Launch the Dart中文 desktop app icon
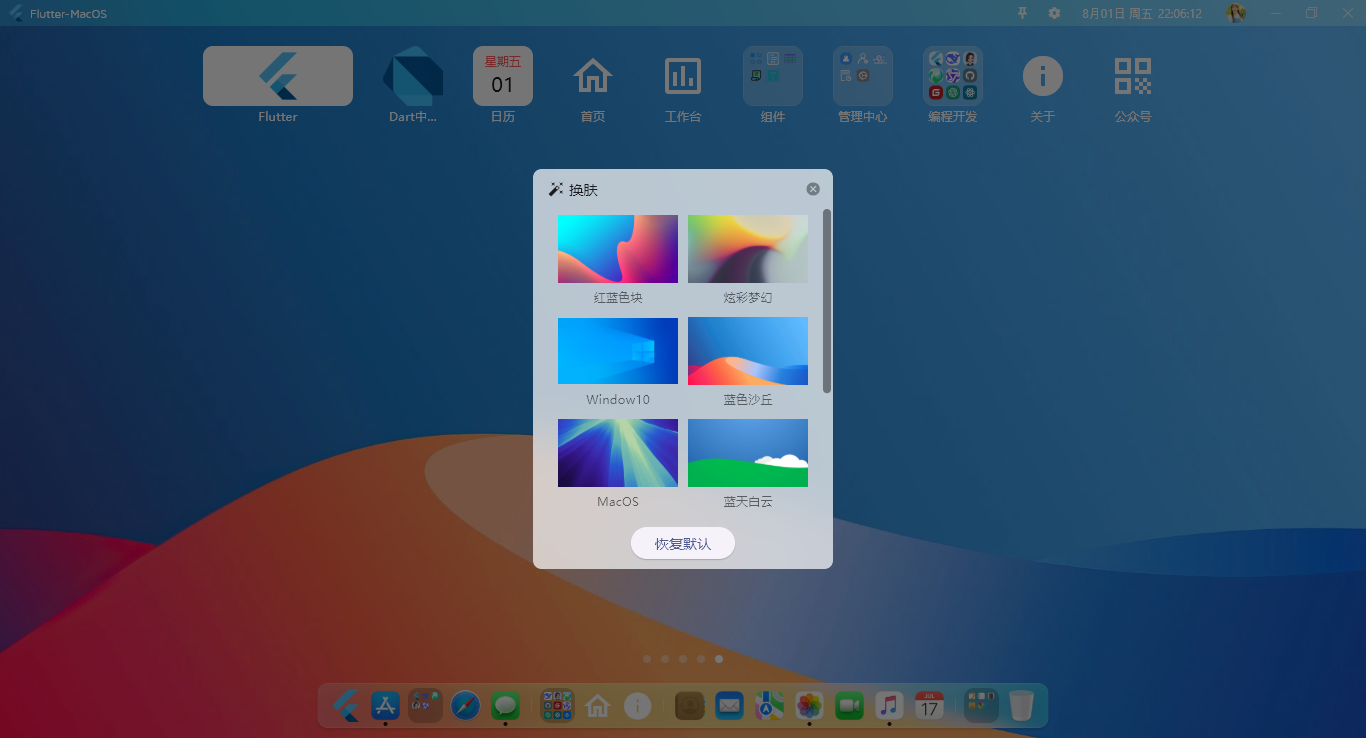 coord(413,77)
